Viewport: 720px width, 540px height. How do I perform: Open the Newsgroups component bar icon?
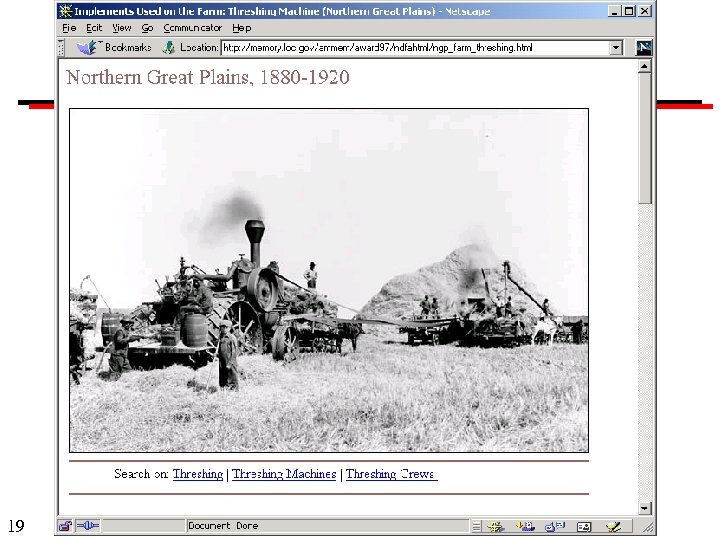click(x=555, y=526)
